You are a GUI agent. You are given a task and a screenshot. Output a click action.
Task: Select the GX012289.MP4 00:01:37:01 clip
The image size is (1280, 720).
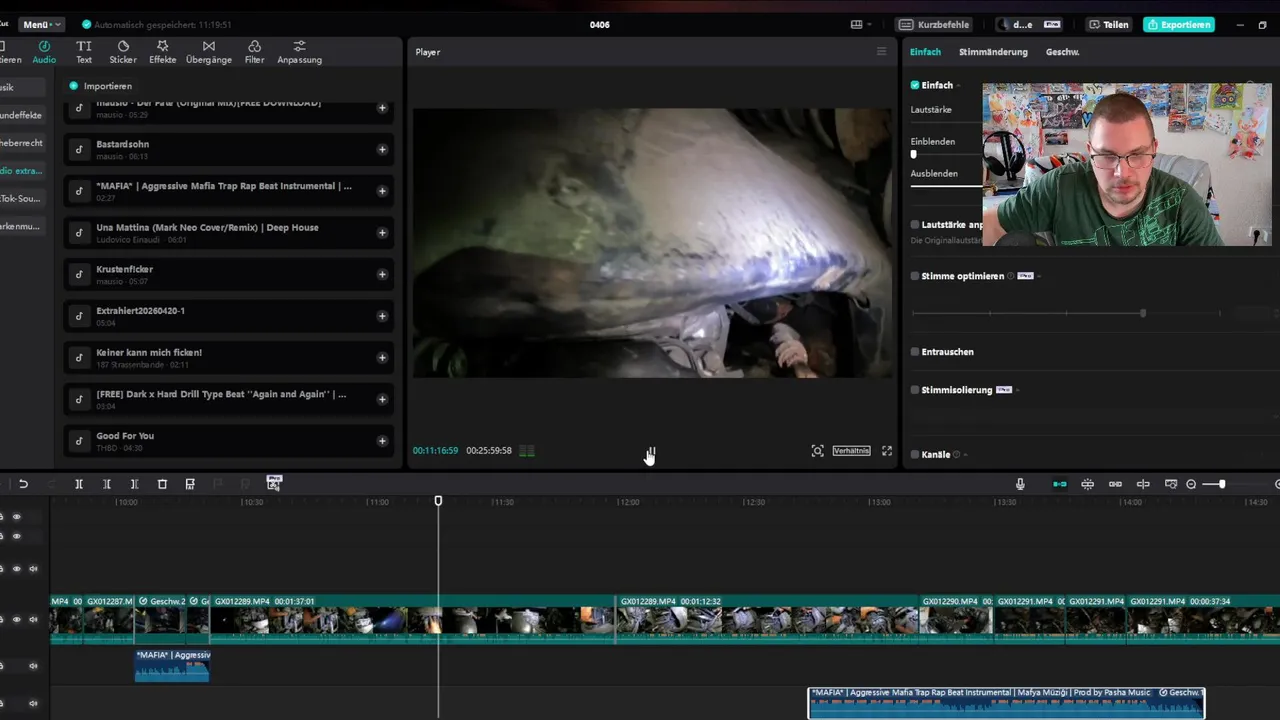412,619
